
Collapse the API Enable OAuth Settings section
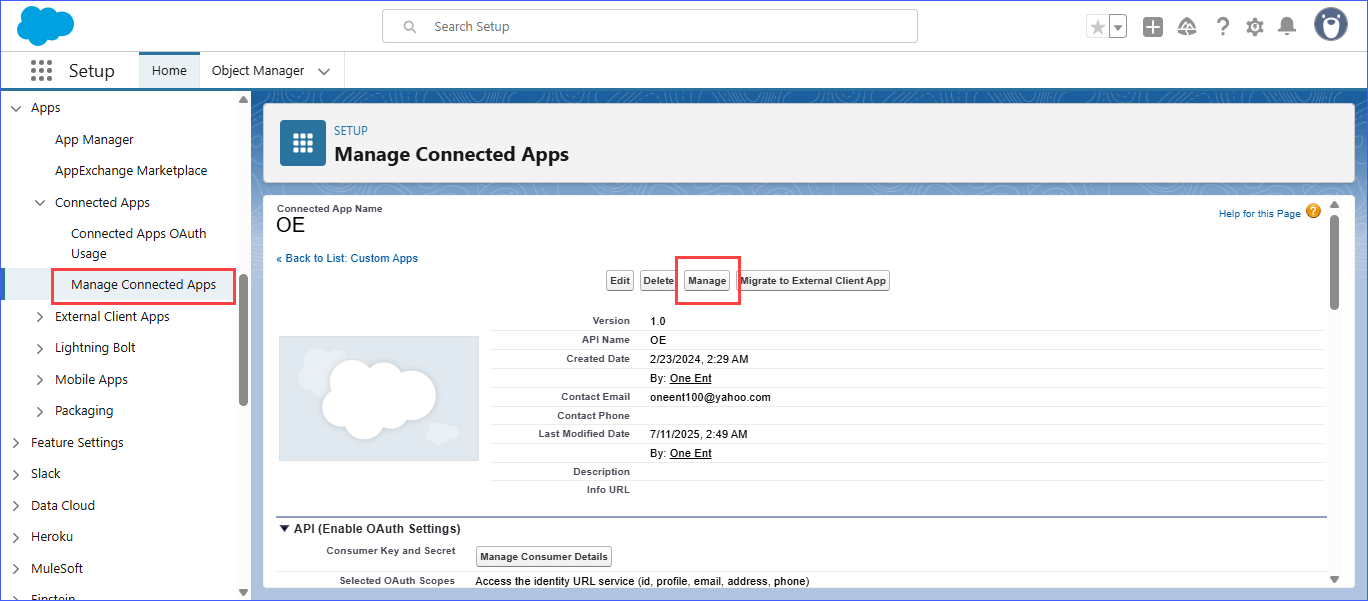click(x=283, y=528)
